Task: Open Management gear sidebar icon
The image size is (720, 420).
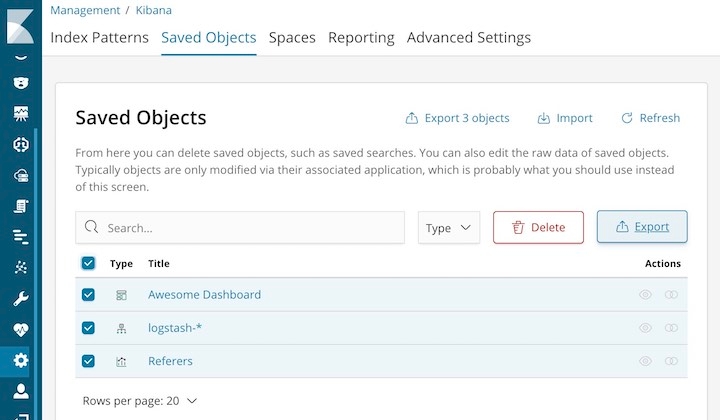Action: [x=21, y=361]
